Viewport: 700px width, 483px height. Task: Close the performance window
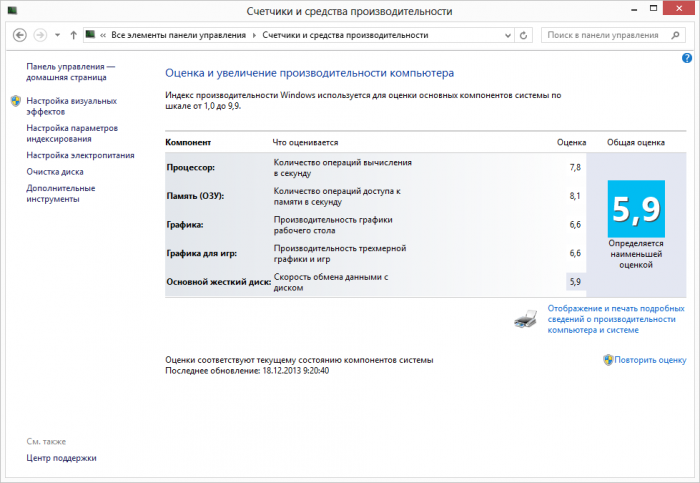click(x=679, y=8)
